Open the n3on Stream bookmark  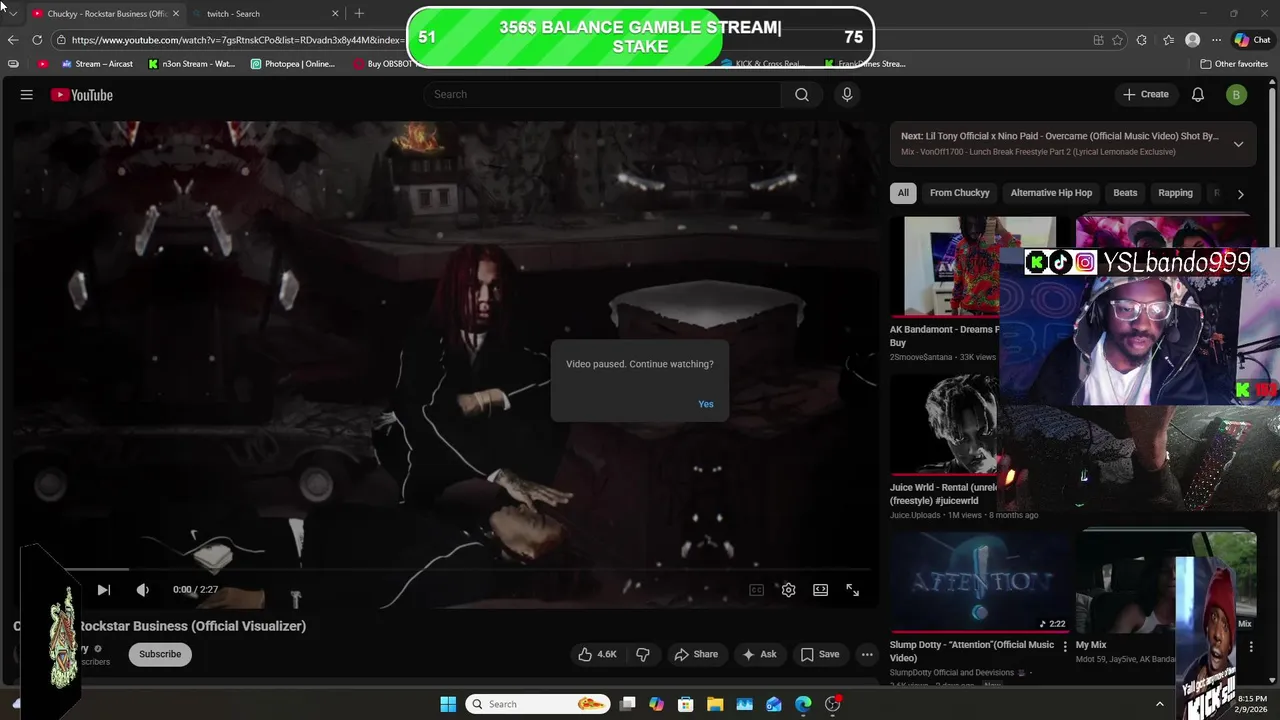pyautogui.click(x=191, y=64)
